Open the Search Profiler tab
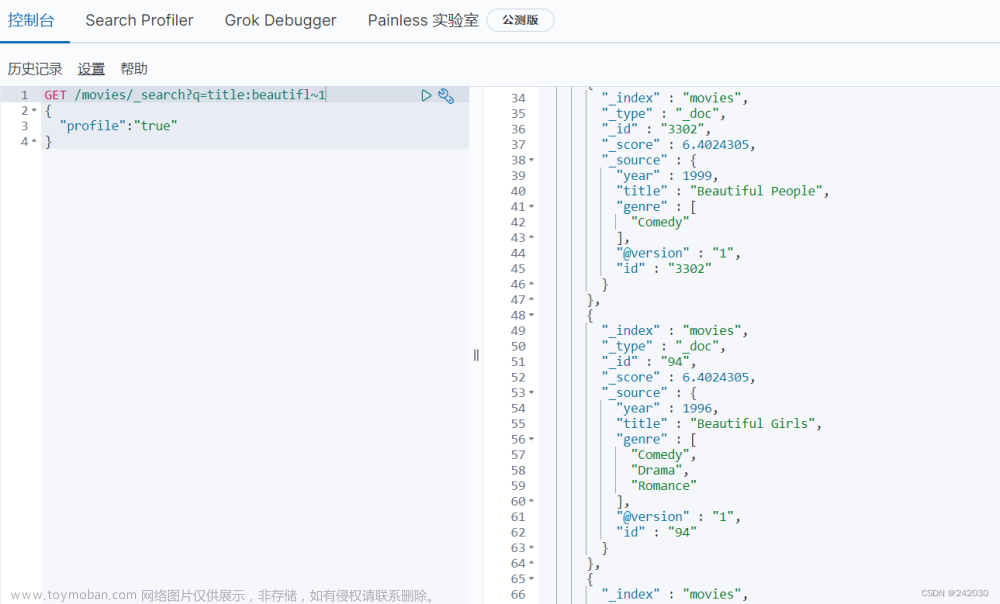The image size is (1000, 604). (139, 20)
